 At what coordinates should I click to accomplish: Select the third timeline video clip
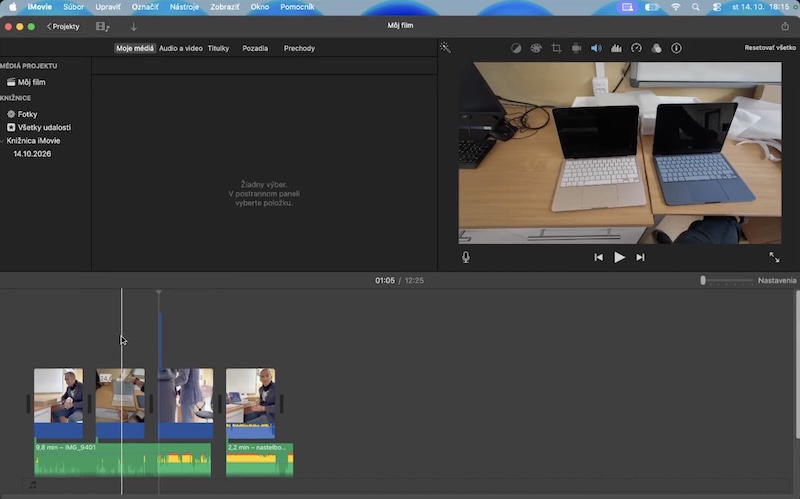point(185,403)
